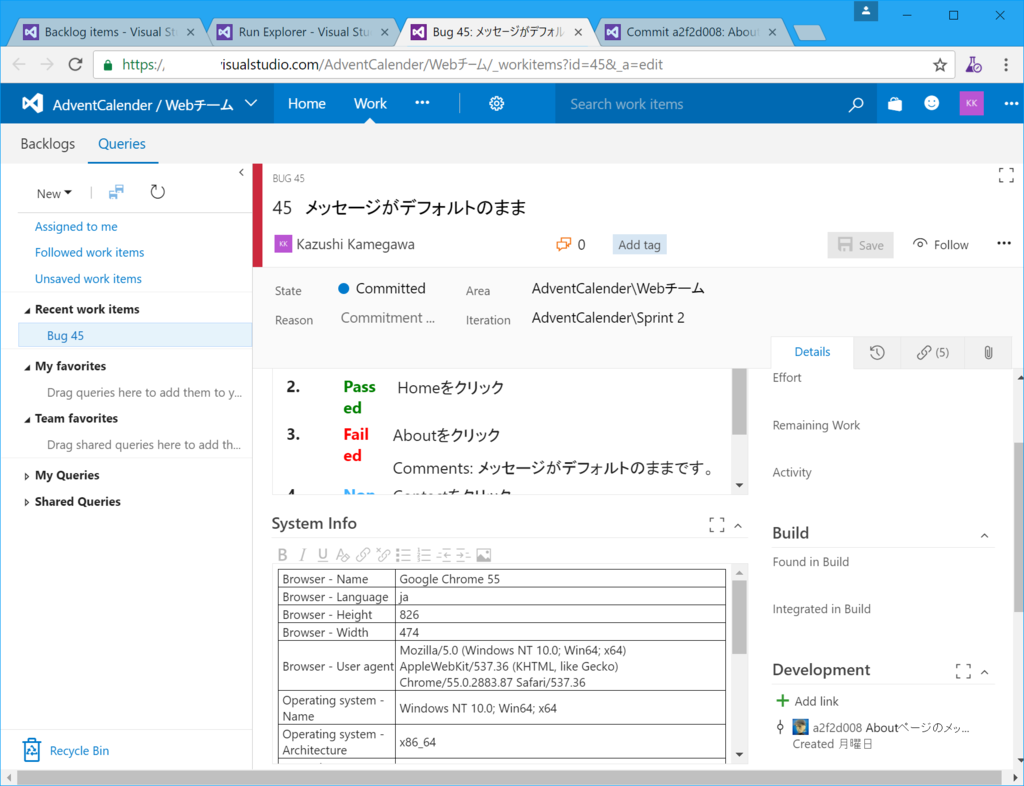Open Assigned to me query

pyautogui.click(x=76, y=227)
